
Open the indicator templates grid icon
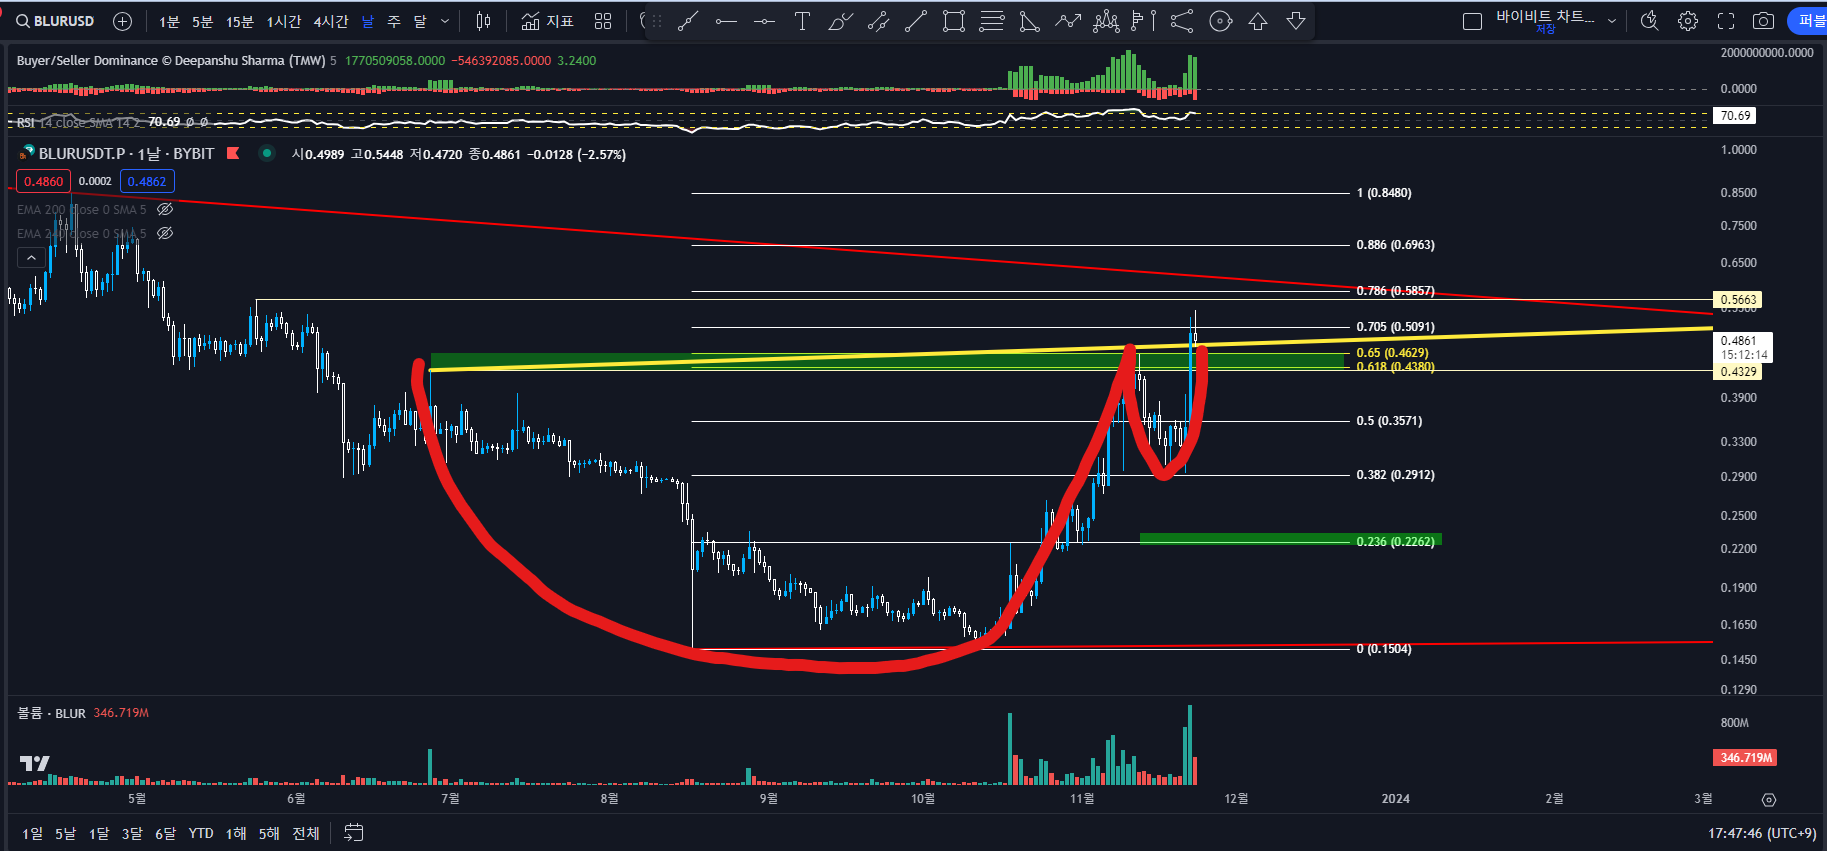tap(602, 21)
